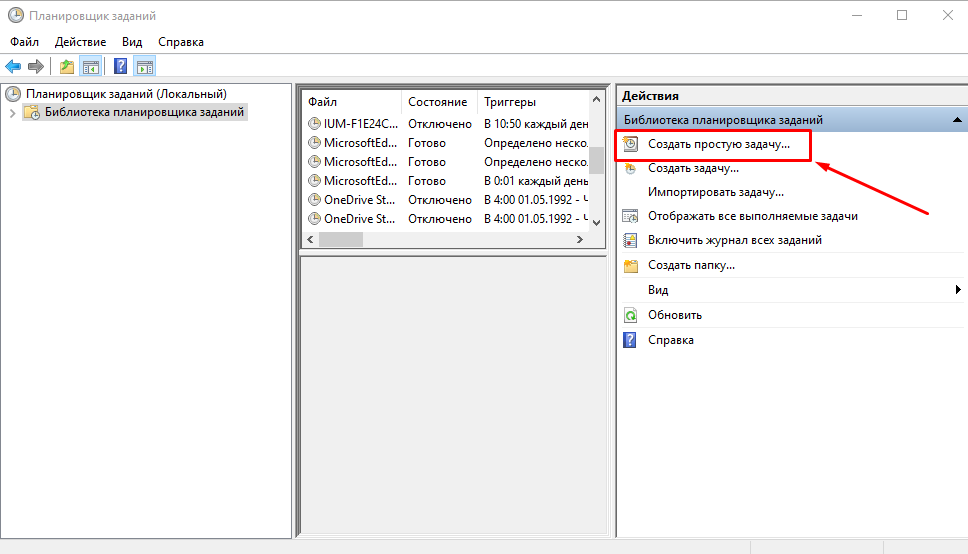Click the up-one-level folder toolbar icon
This screenshot has width=968, height=554.
(x=67, y=66)
